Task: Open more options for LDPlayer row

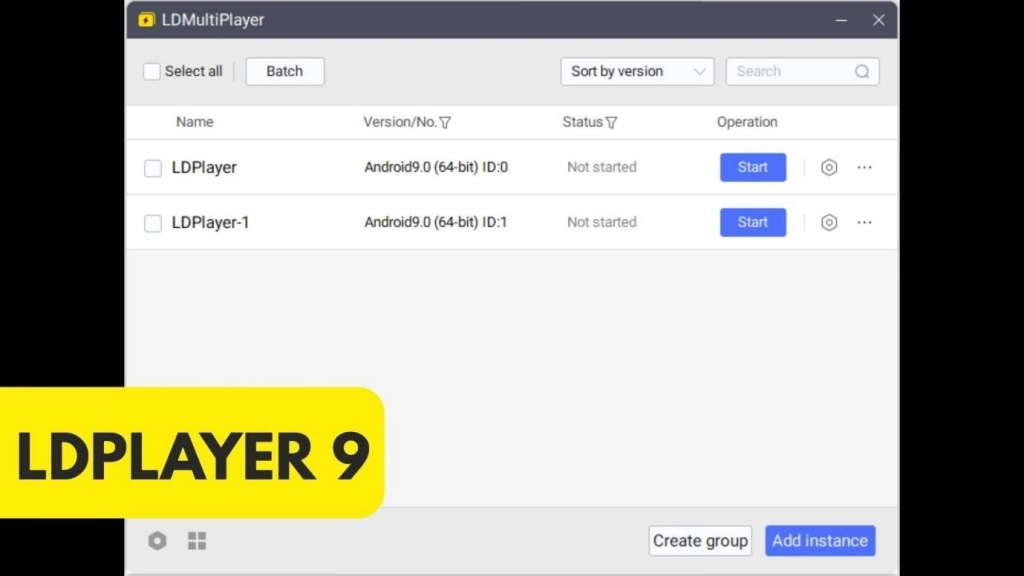Action: [864, 168]
